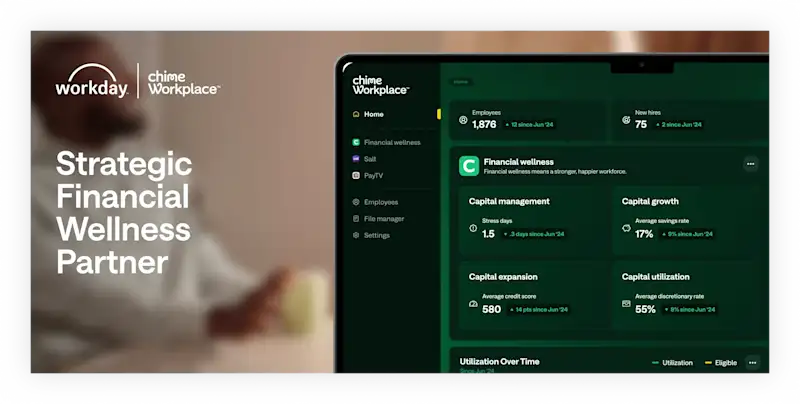Screen dimensions: 800x404
Task: Click the large green Financial wellness logo
Action: coord(468,166)
